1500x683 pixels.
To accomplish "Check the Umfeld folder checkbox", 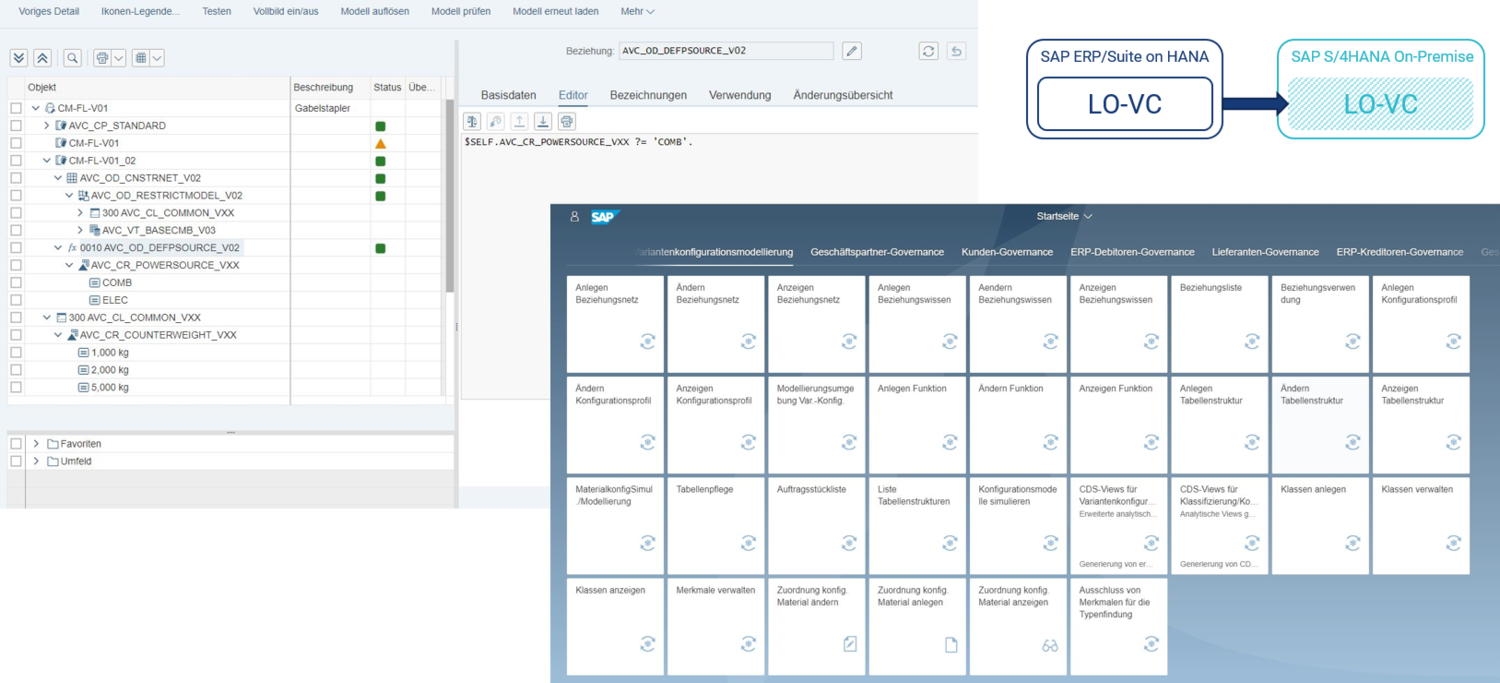I will tap(16, 461).
